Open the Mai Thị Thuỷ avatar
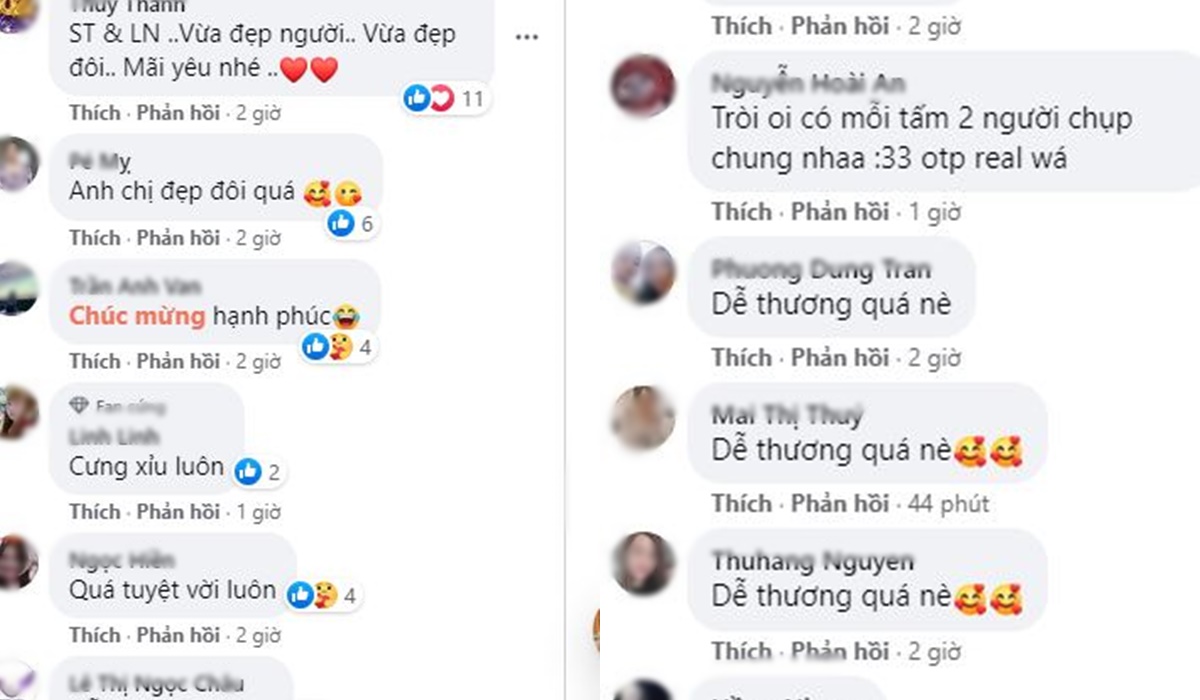This screenshot has width=1200, height=700. [x=643, y=417]
